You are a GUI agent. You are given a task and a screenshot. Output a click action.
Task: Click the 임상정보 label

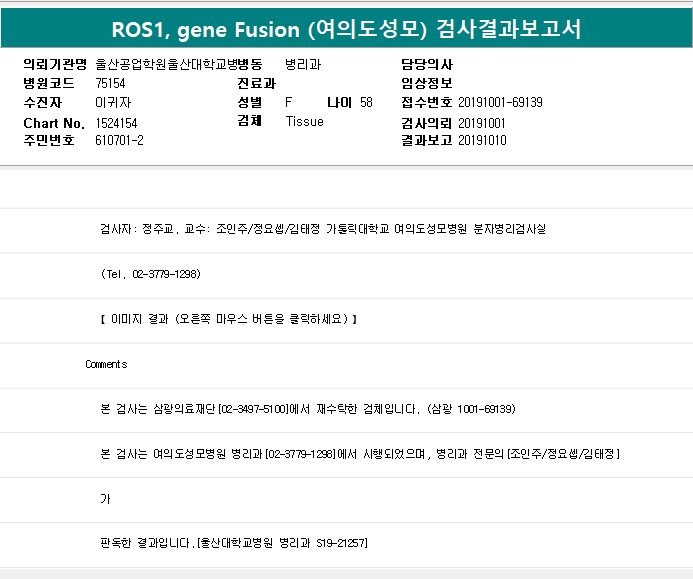pyautogui.click(x=426, y=83)
